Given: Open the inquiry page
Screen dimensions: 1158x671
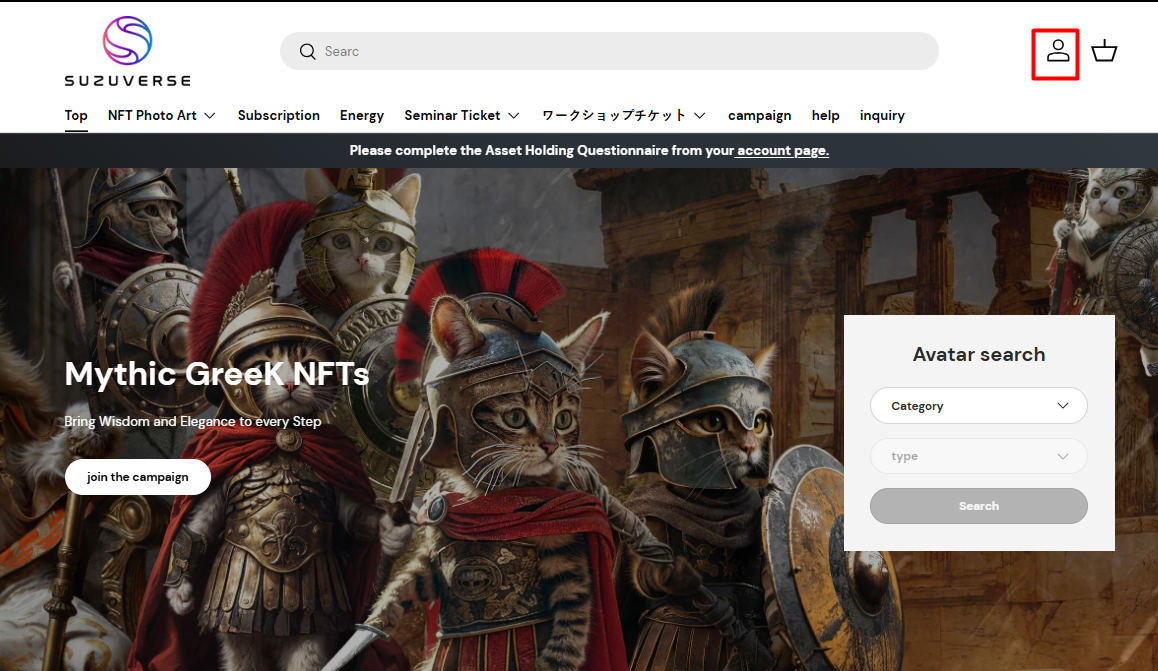Looking at the screenshot, I should [881, 115].
